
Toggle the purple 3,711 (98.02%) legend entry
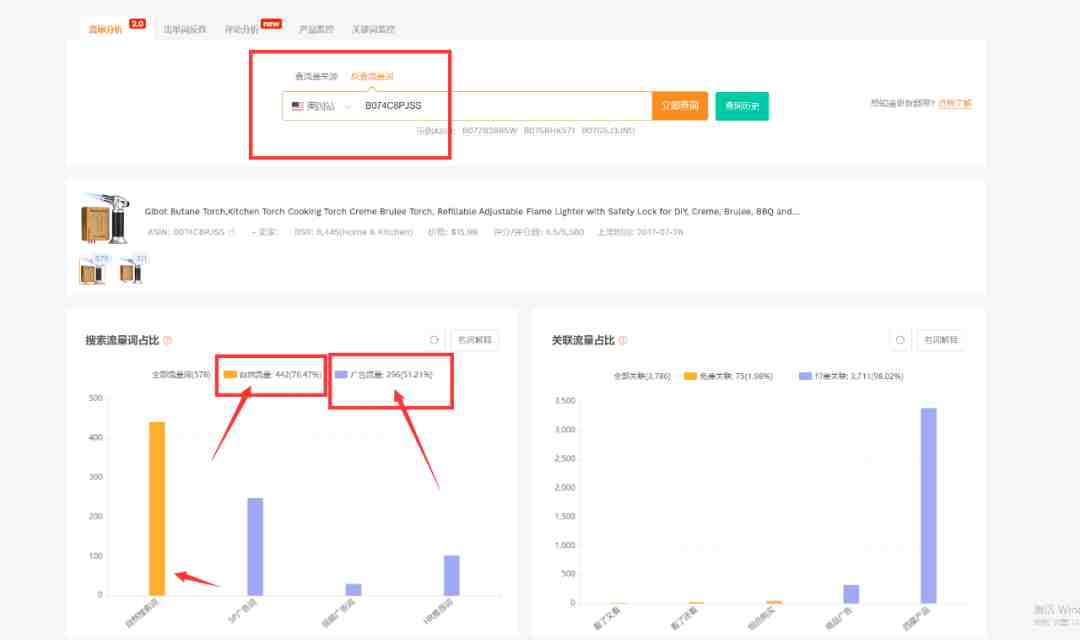tap(851, 376)
